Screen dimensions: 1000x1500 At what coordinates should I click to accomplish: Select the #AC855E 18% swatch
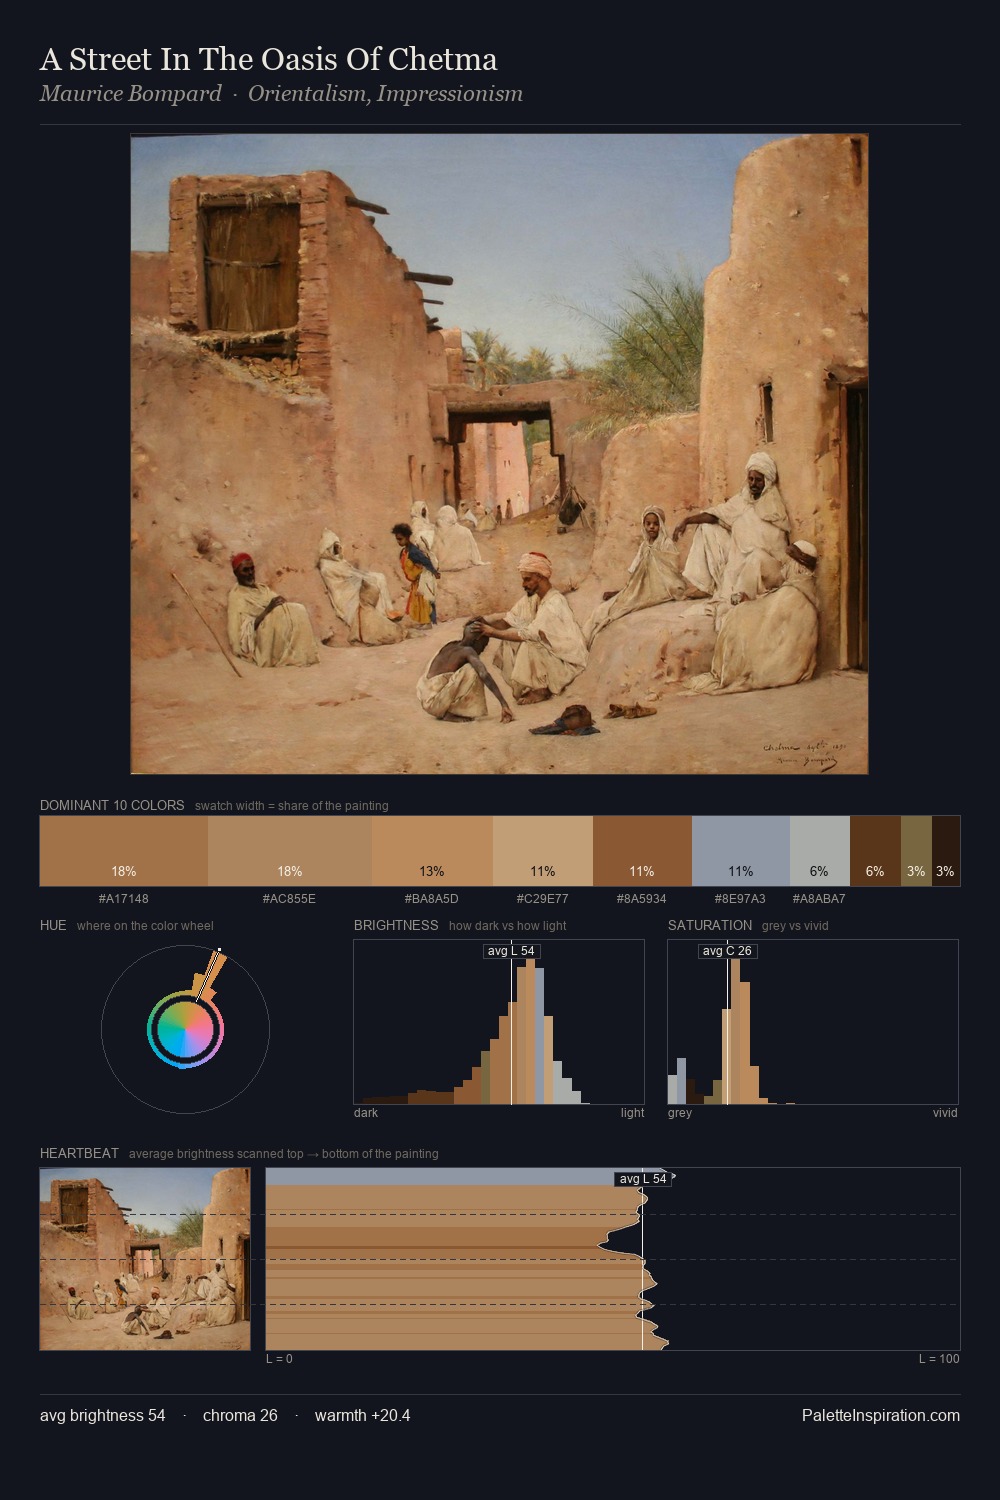(290, 851)
